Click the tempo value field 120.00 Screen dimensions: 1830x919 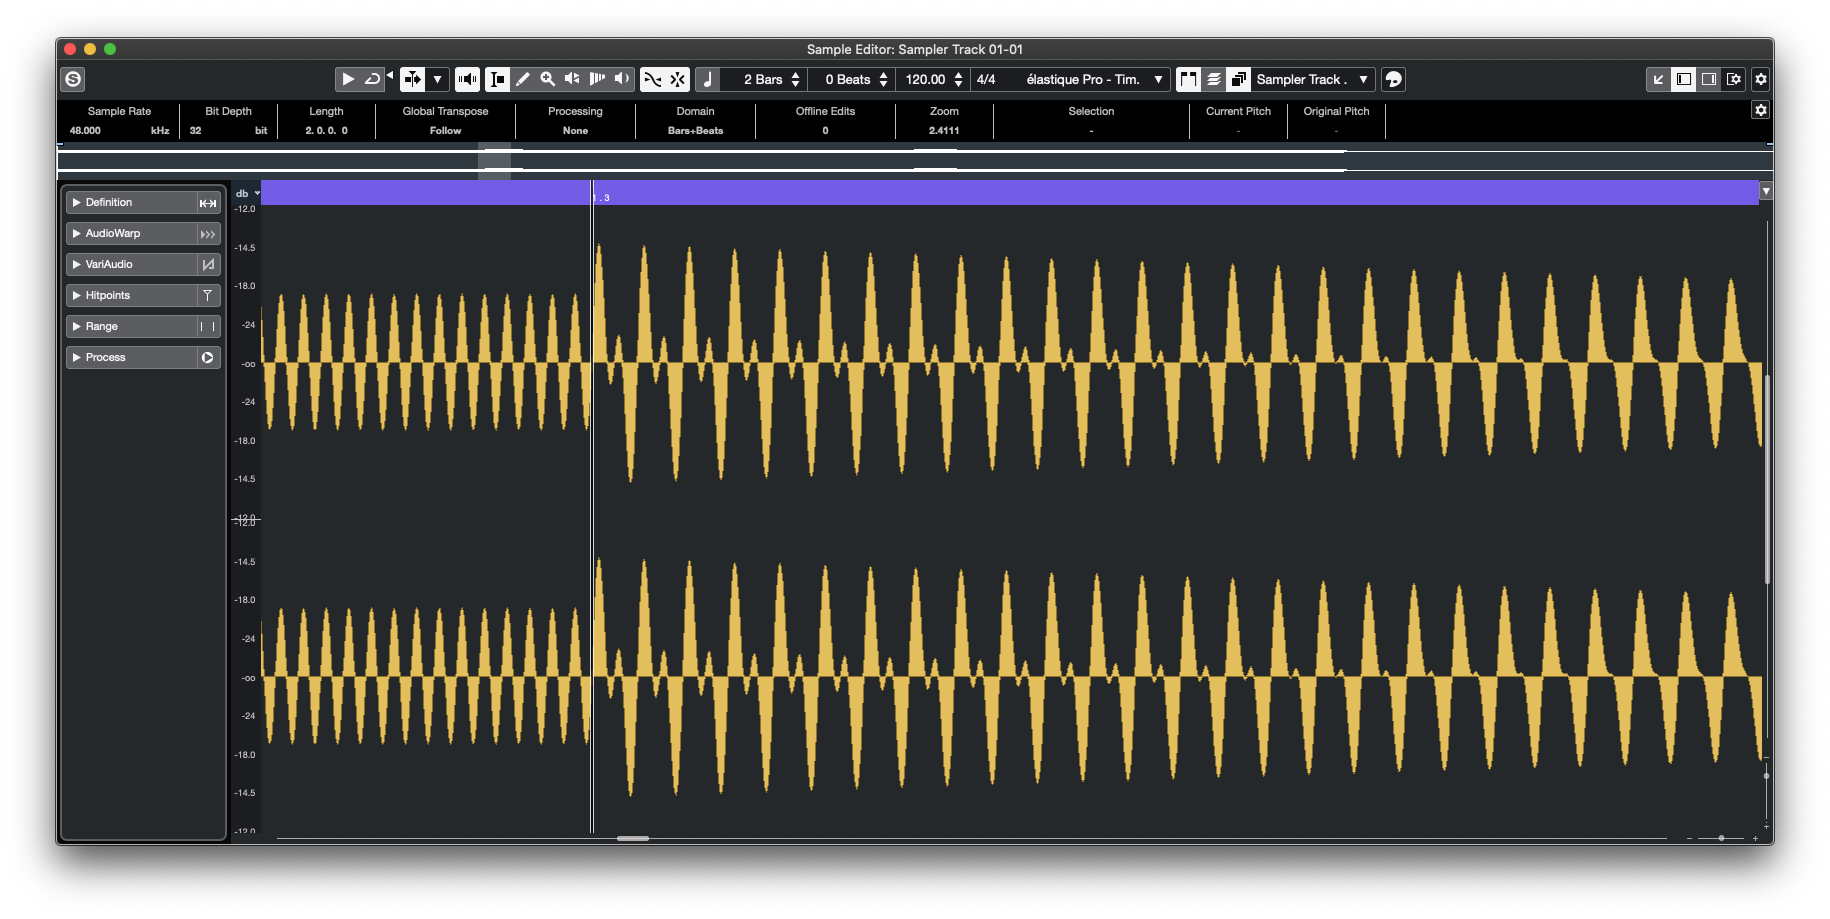[x=925, y=79]
